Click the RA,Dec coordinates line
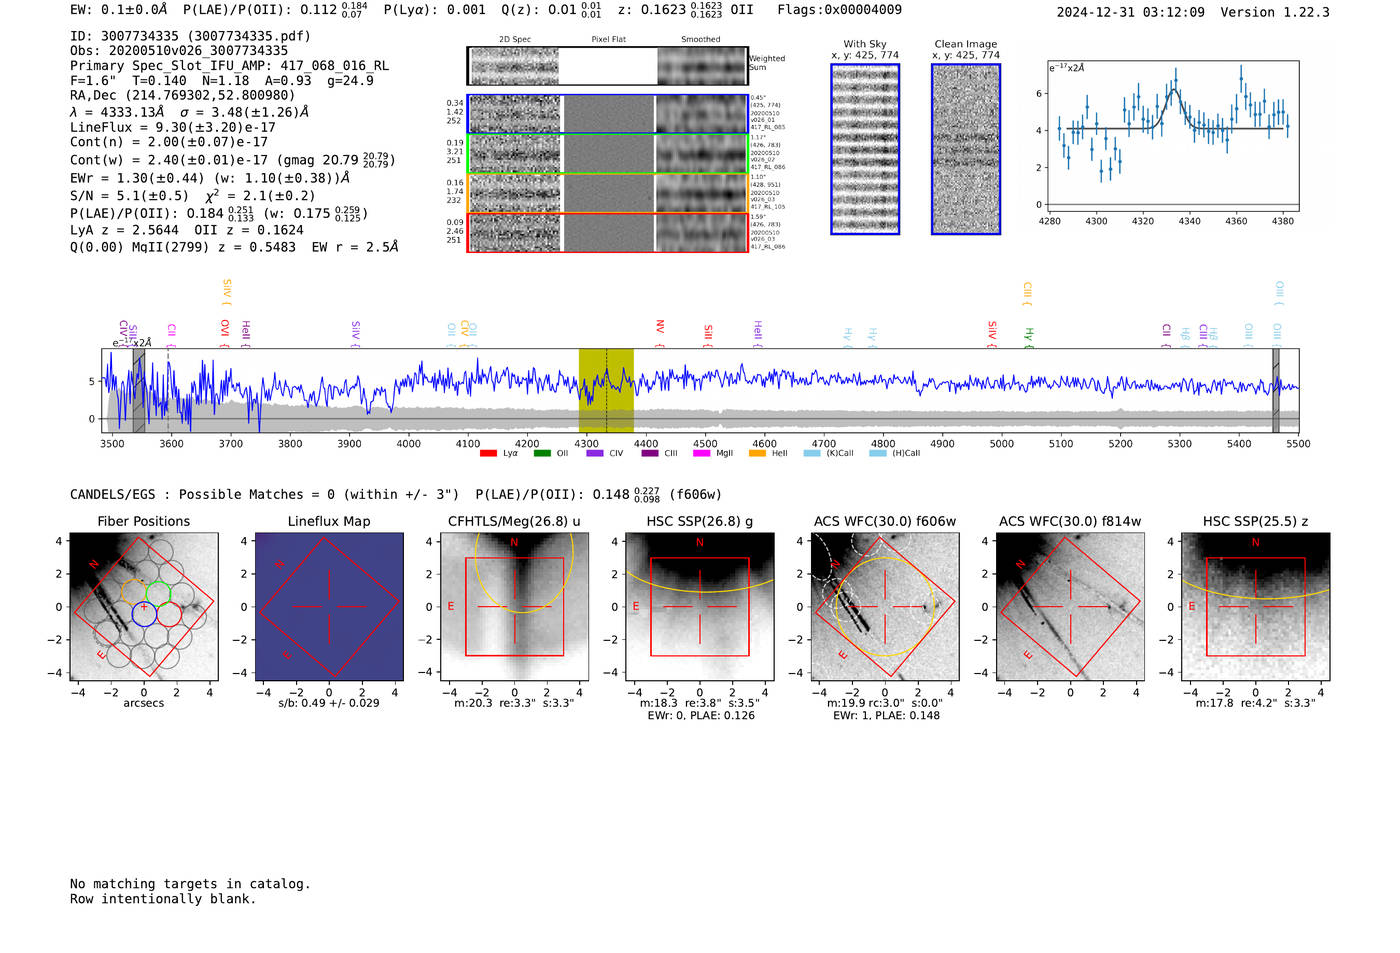The image size is (1400, 953). pyautogui.click(x=183, y=96)
